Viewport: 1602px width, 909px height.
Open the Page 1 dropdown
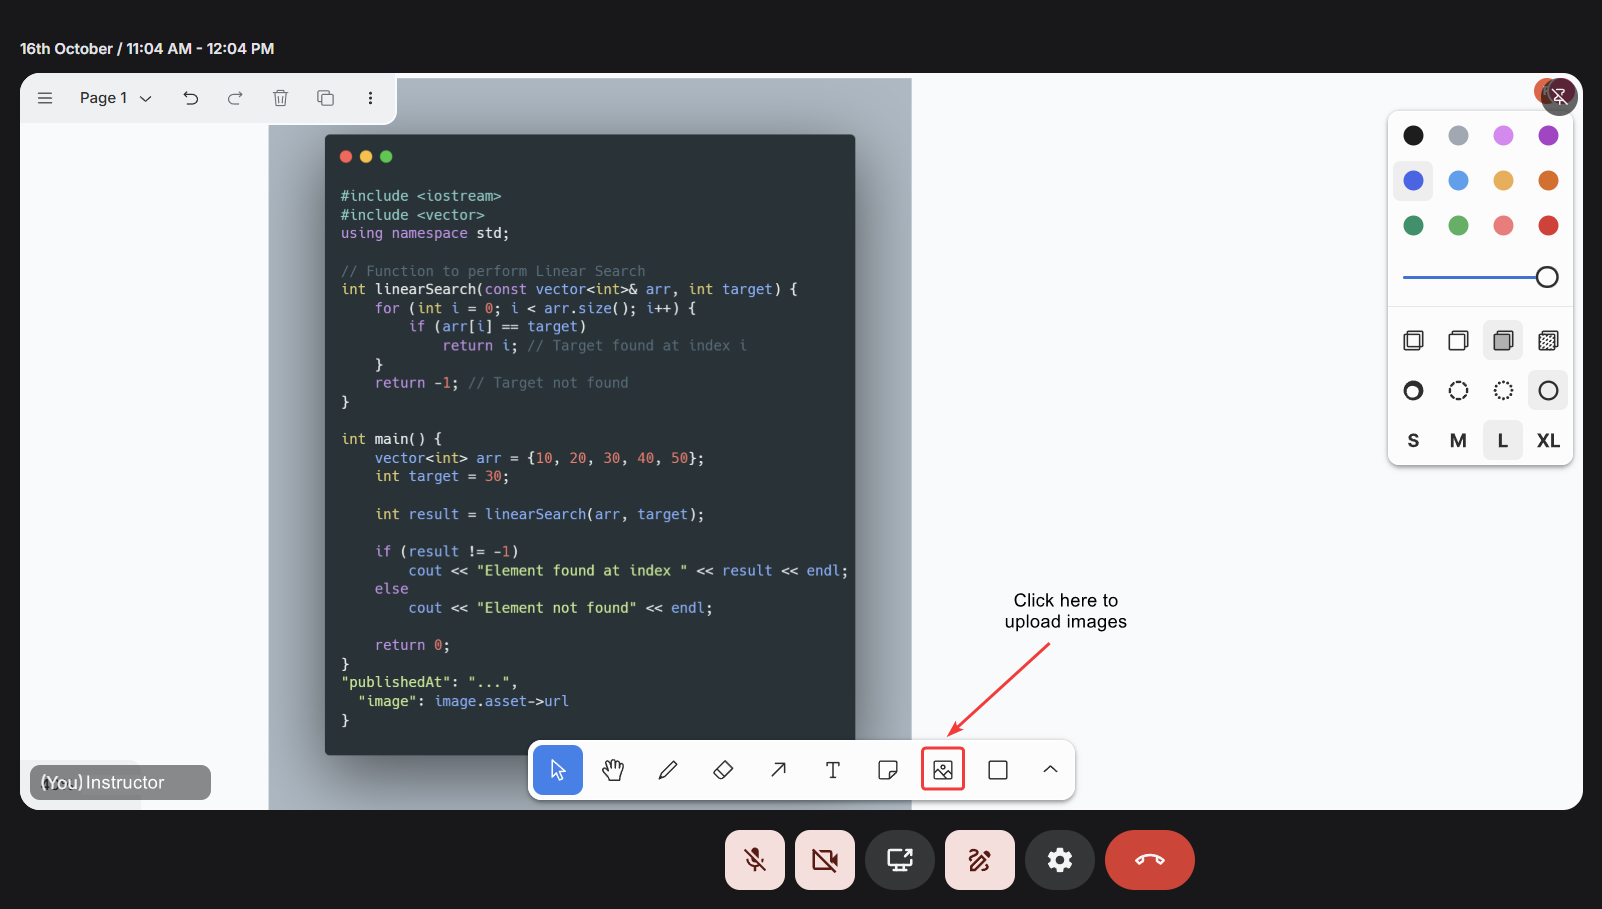click(115, 98)
